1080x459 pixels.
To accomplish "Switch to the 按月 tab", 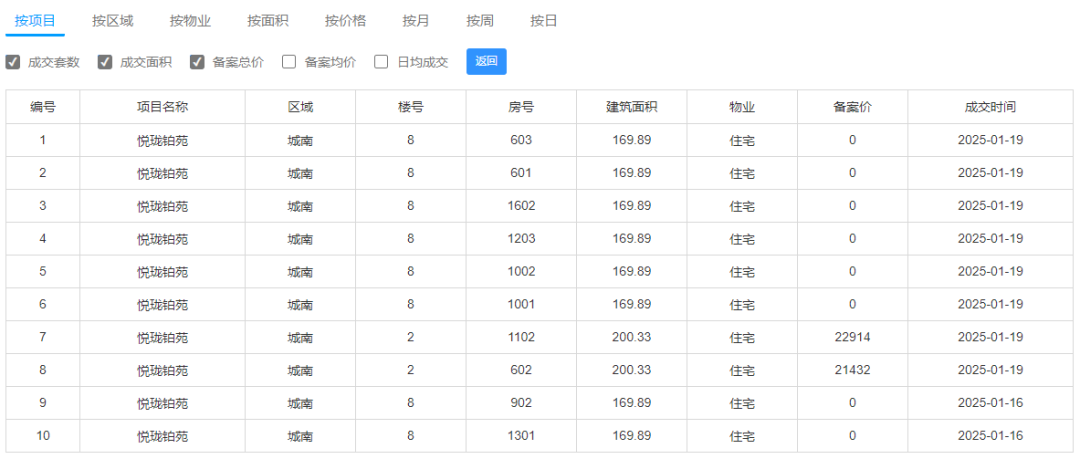I will click(x=416, y=21).
